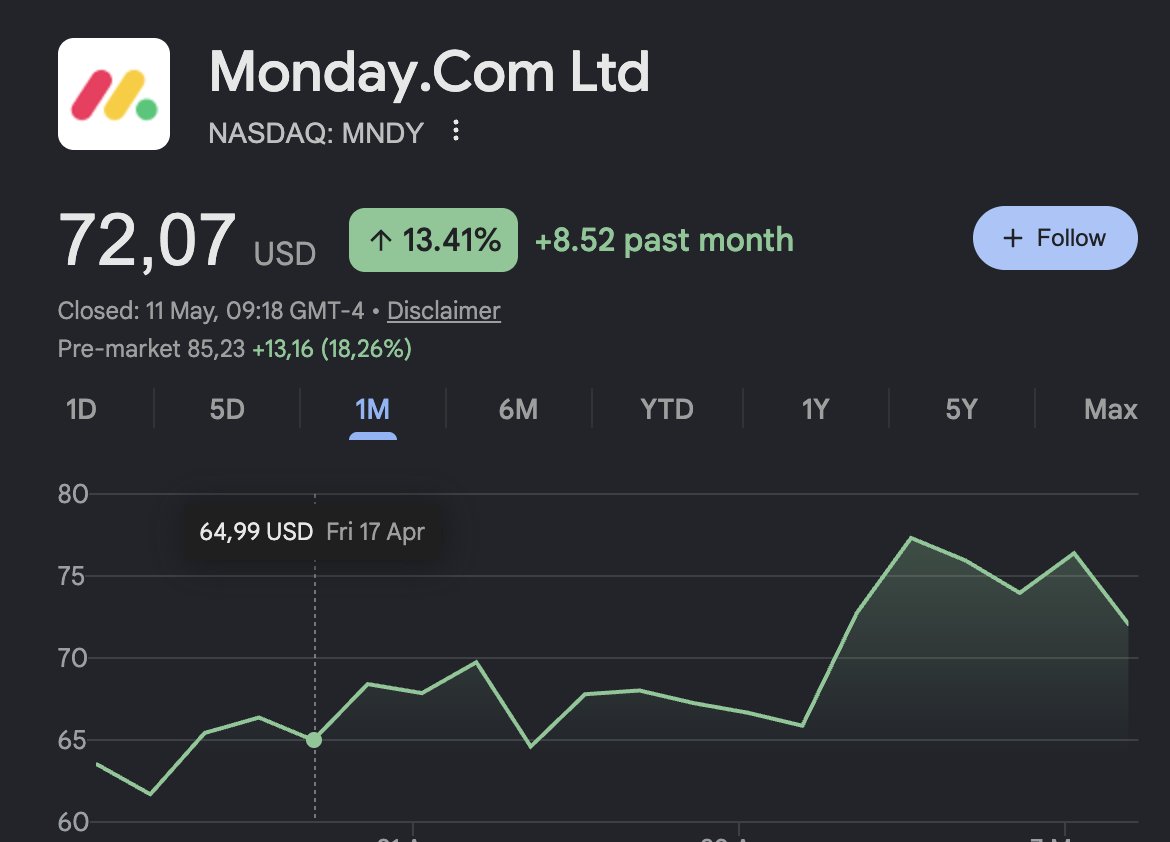This screenshot has height=842, width=1170.
Task: Click the 72,07 price value
Action: (147, 240)
